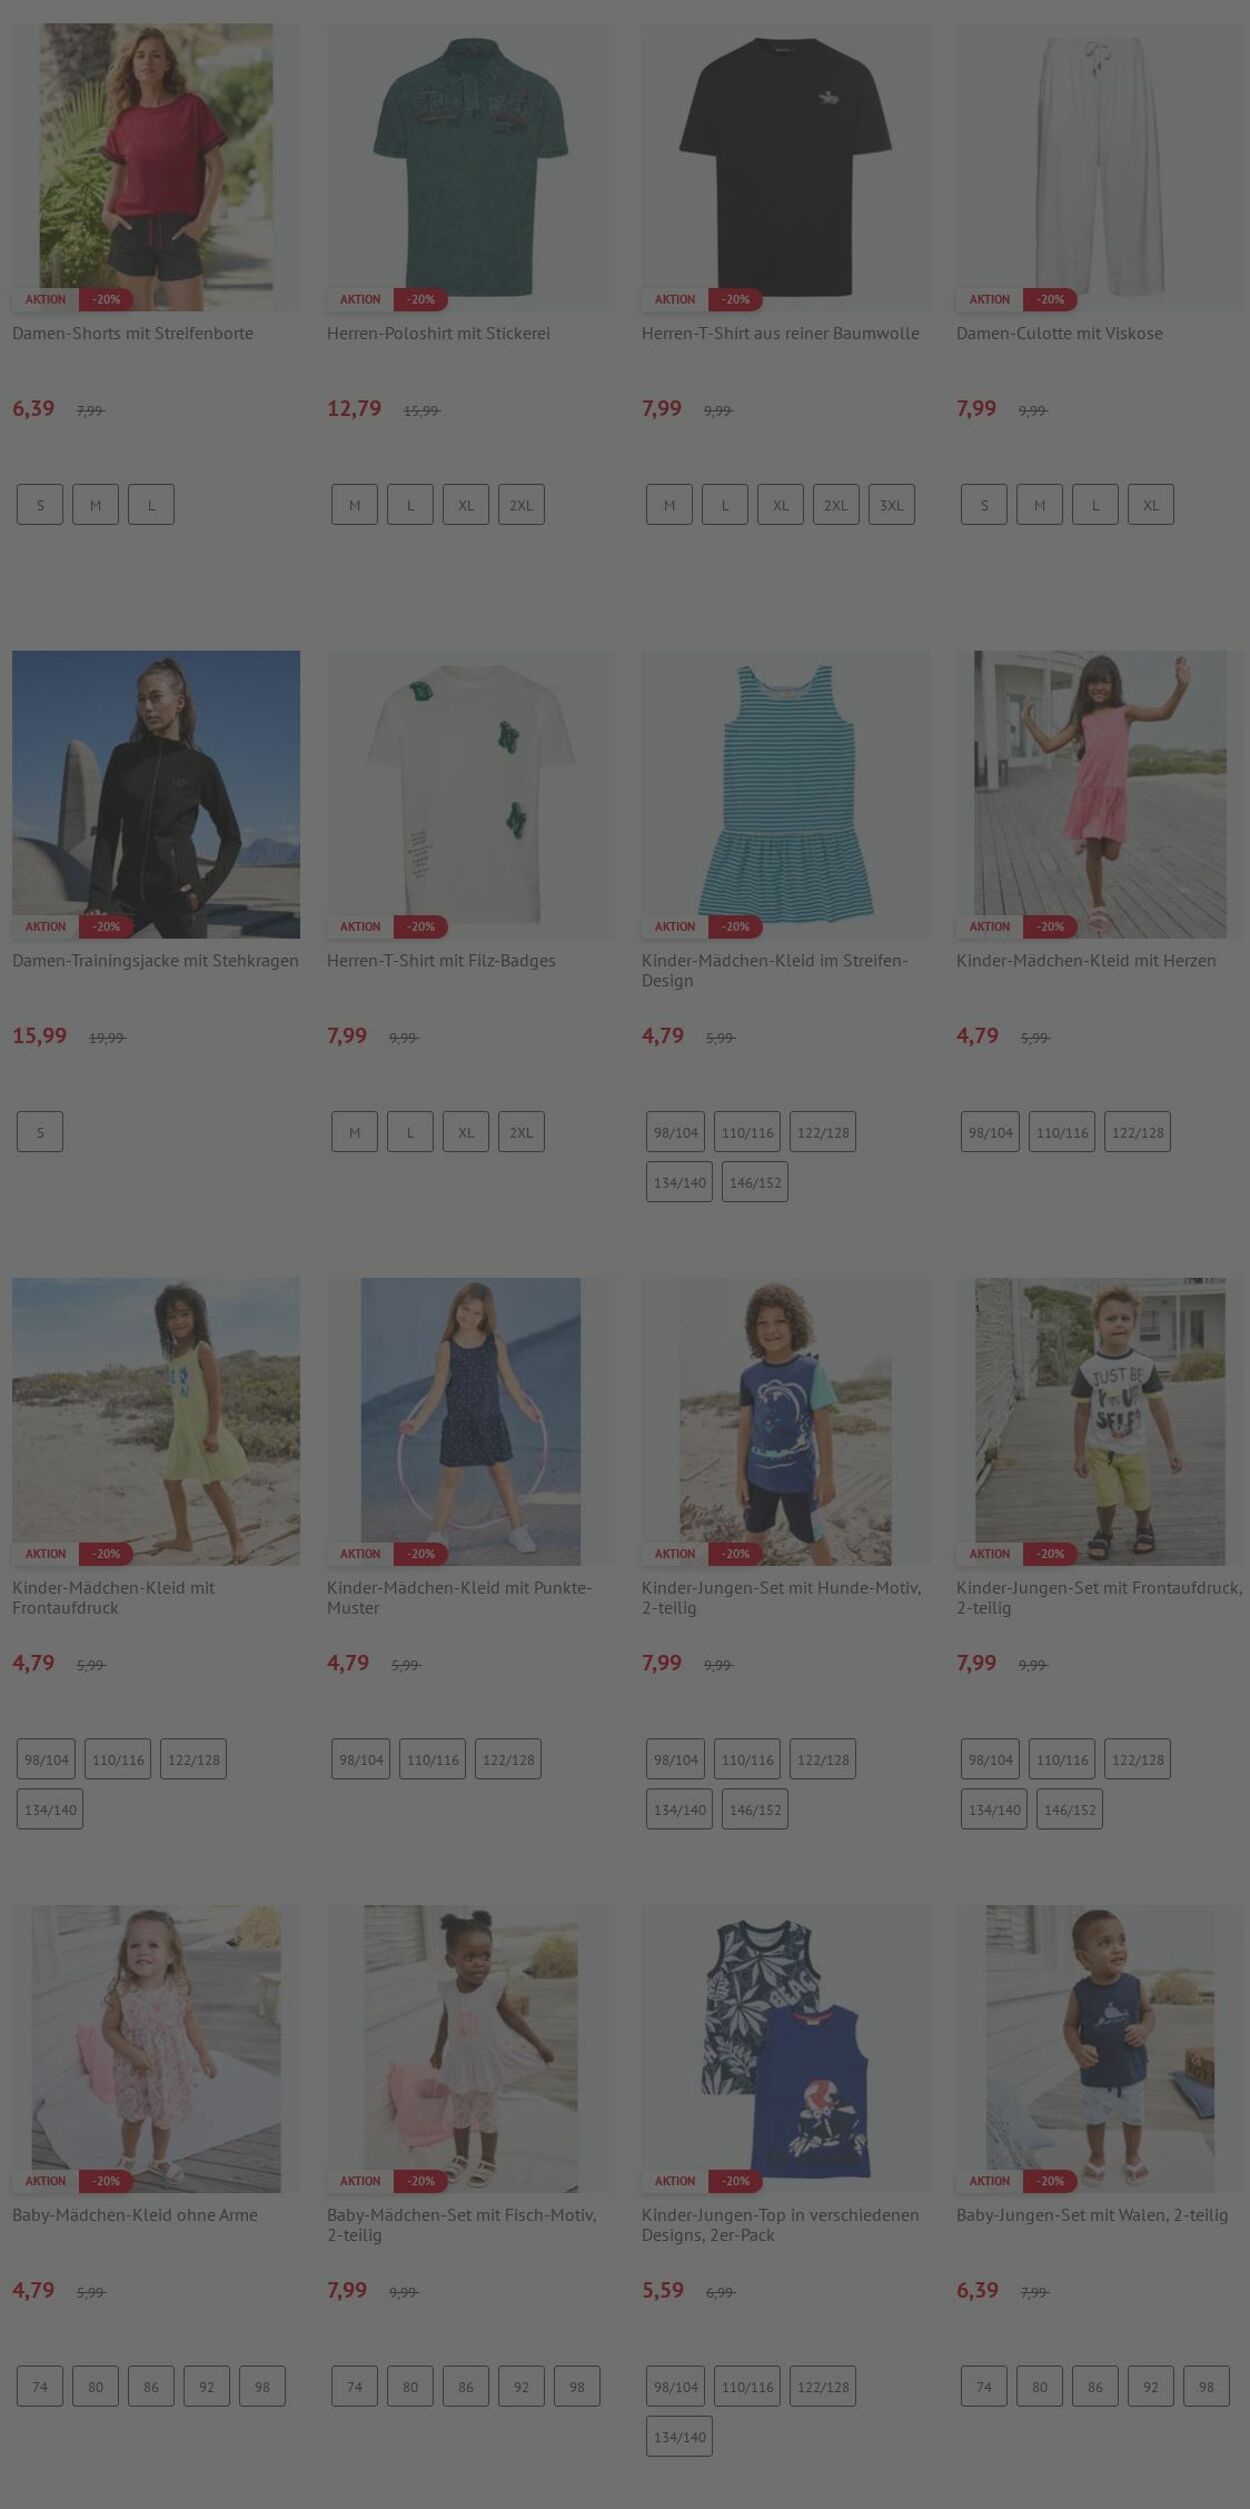Viewport: 1250px width, 2509px height.
Task: Open the Damen-Culotte mit Viskose title link
Action: click(1059, 333)
